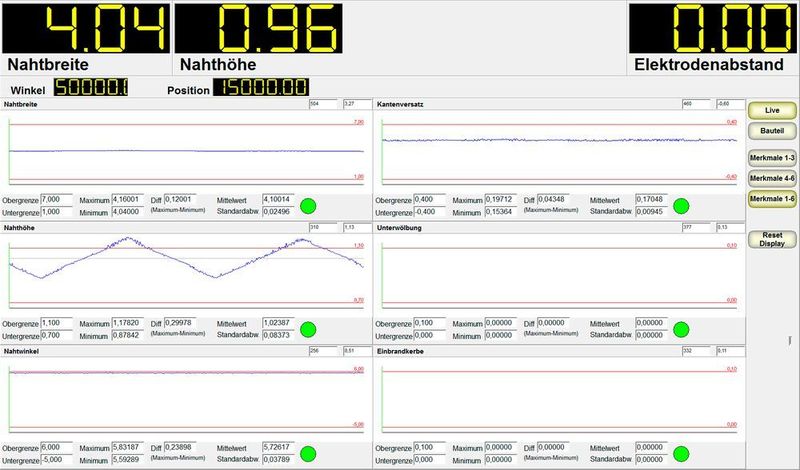This screenshot has height=470, width=800.
Task: Show Merkmale 1-6 charts
Action: pos(772,199)
